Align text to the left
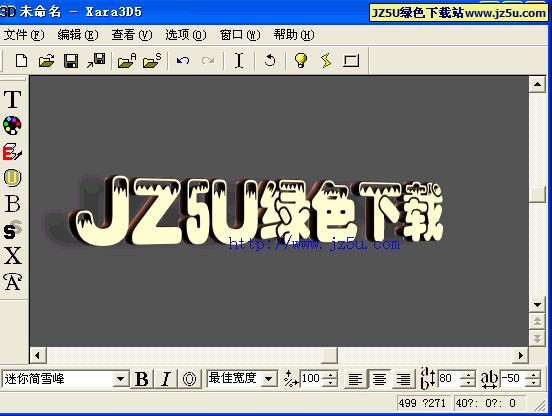The image size is (552, 416). coord(355,379)
